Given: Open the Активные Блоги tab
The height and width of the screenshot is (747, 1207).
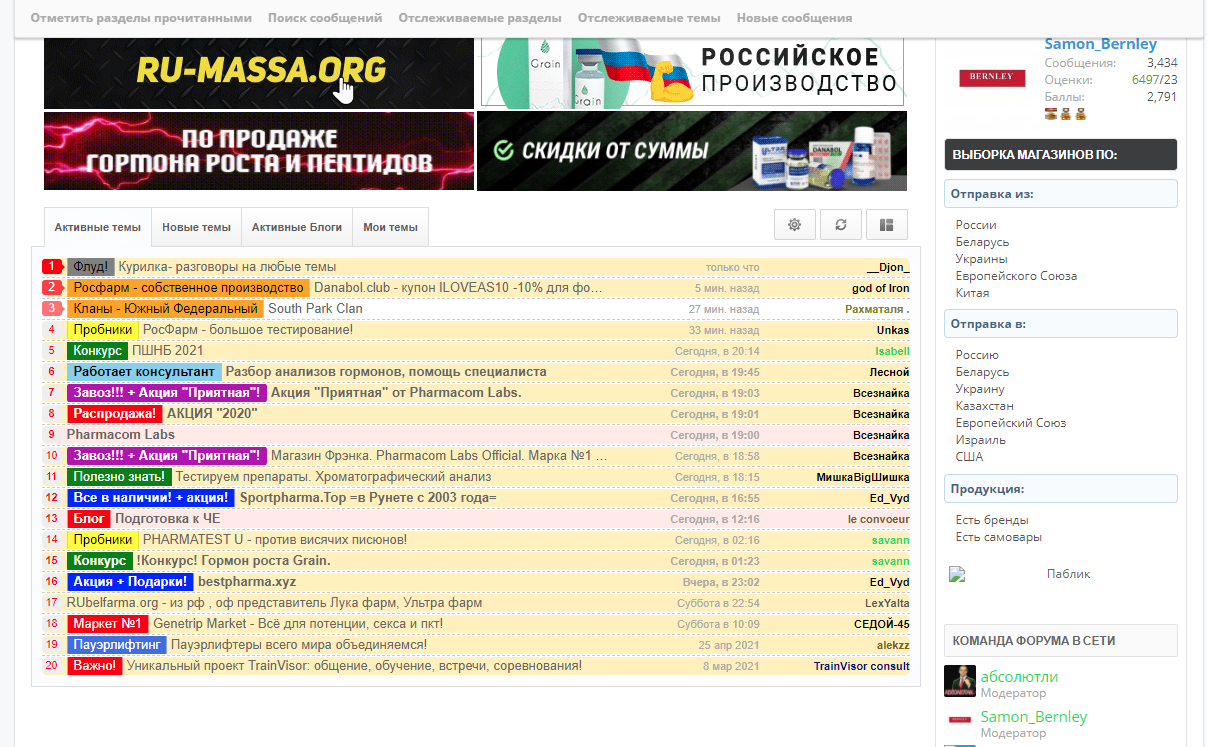Looking at the screenshot, I should [x=296, y=227].
